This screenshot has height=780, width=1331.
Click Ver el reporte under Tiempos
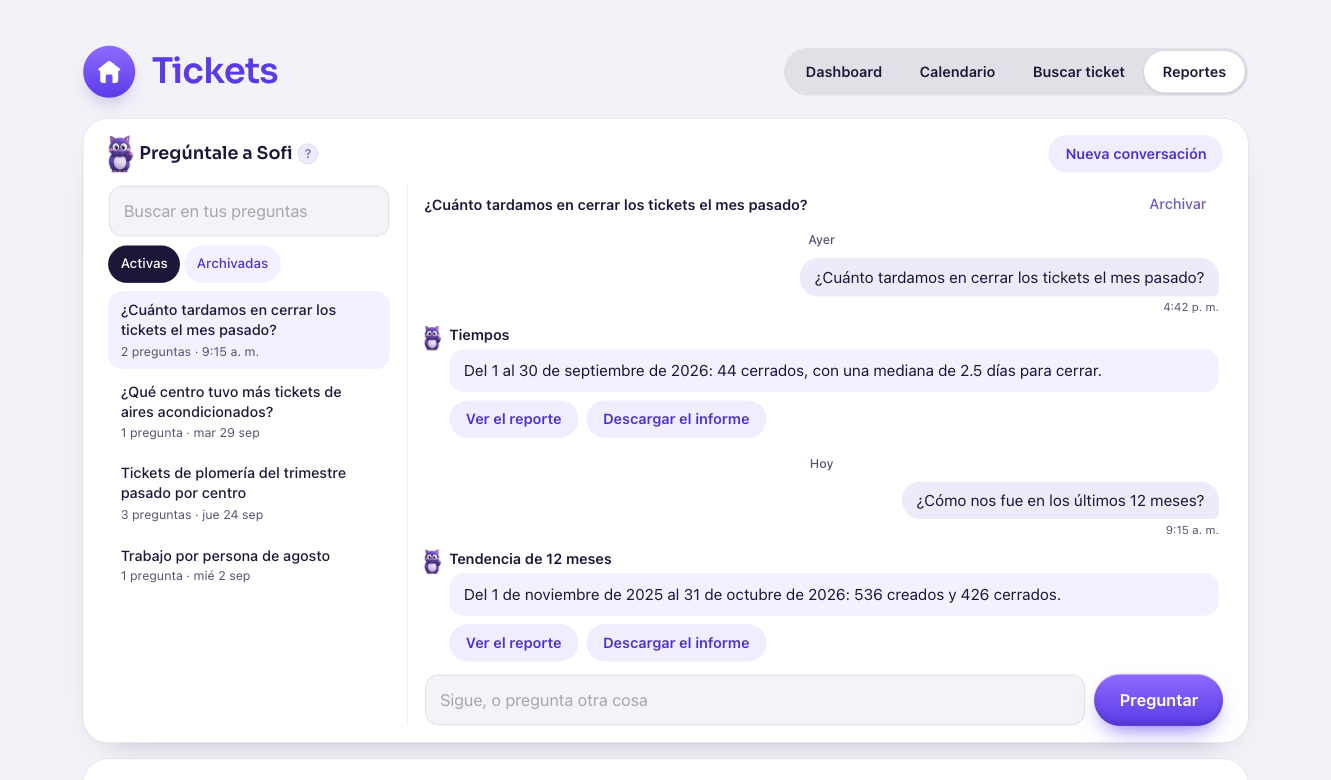pos(514,419)
